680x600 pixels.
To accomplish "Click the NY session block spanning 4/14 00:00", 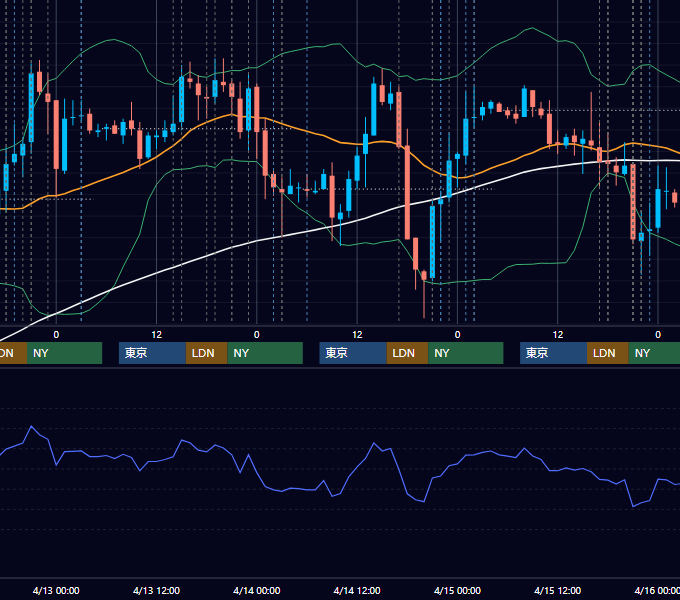I will point(265,353).
